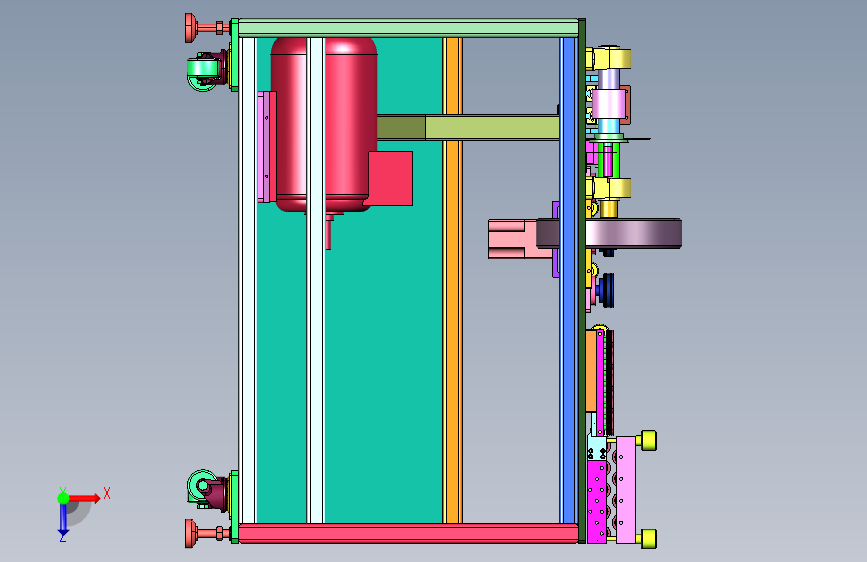The width and height of the screenshot is (867, 562).
Task: Click the red 'X' axis label
Action: [x=107, y=493]
